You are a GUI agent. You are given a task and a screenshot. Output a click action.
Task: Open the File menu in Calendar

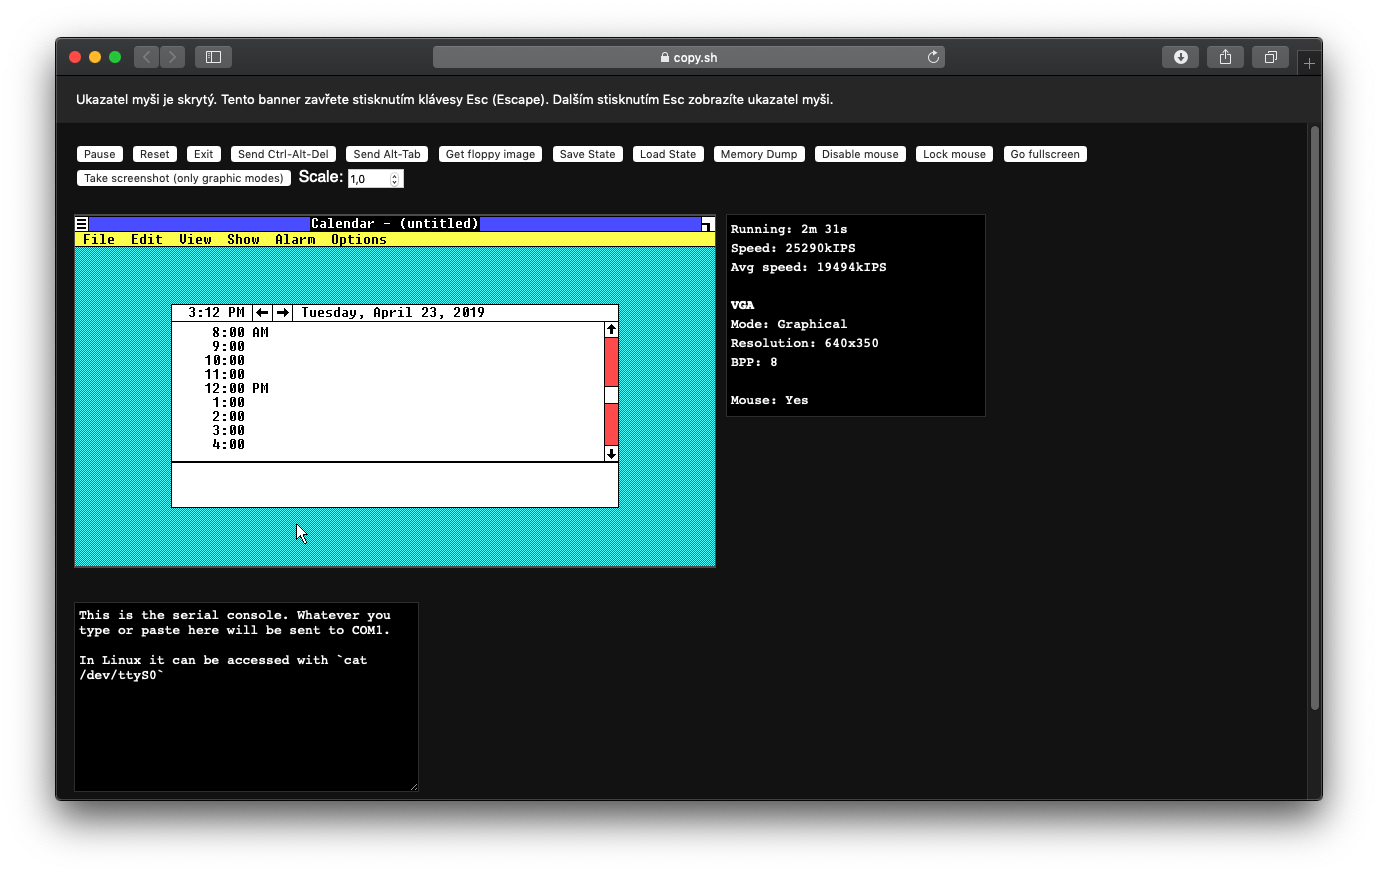click(99, 239)
